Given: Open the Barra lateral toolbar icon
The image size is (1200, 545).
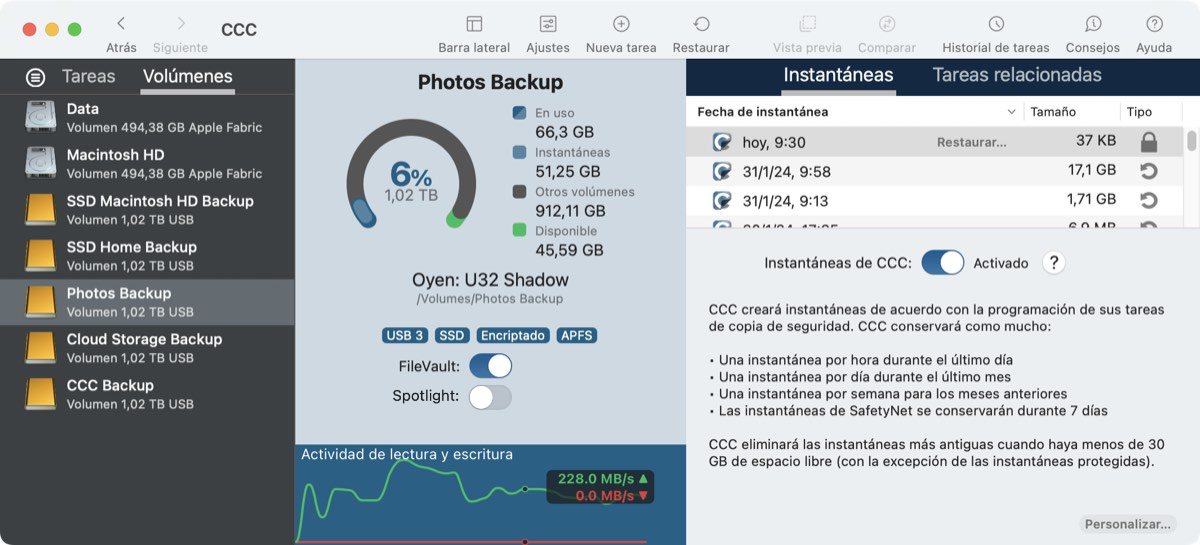Looking at the screenshot, I should point(474,24).
